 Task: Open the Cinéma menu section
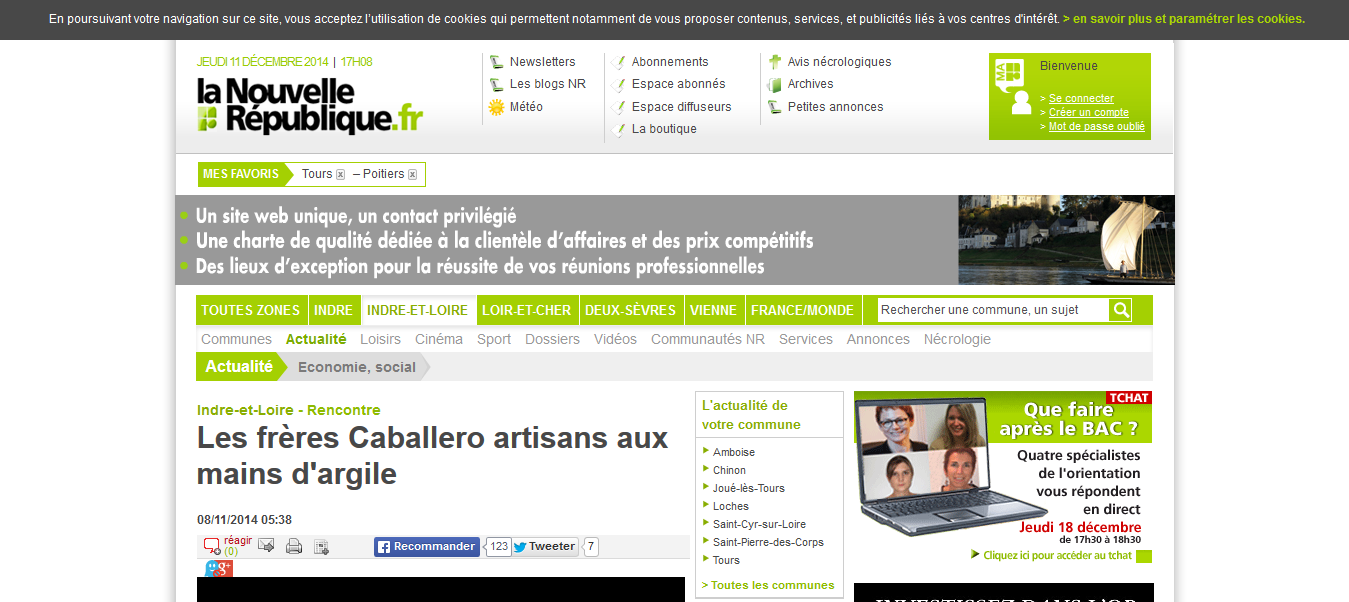click(x=439, y=339)
